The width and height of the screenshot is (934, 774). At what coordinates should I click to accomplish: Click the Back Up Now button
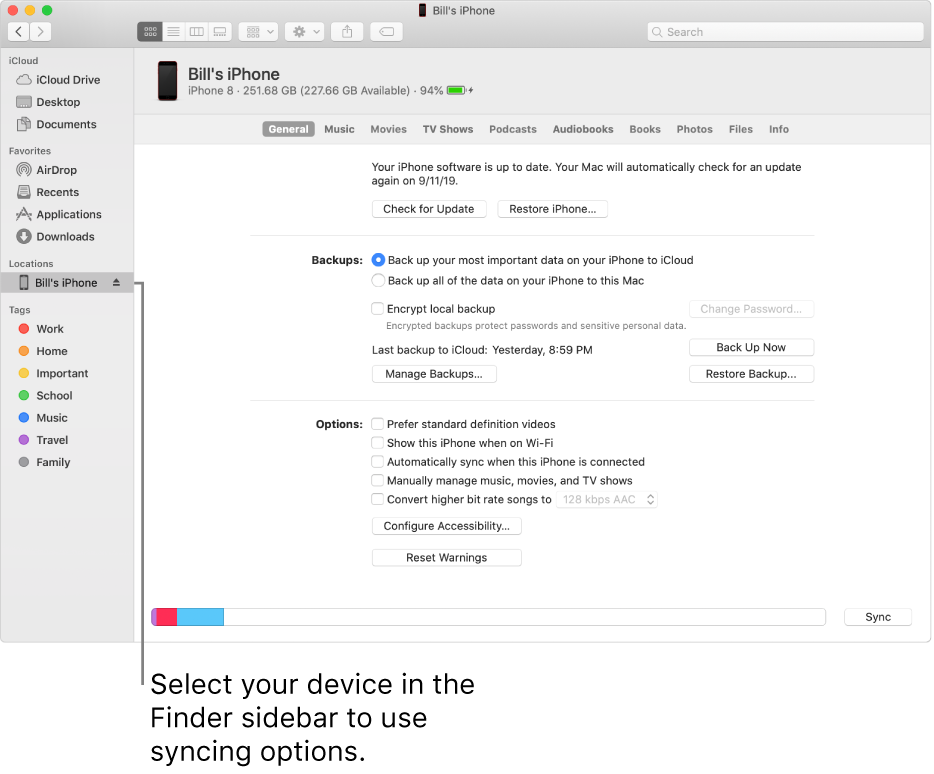(x=751, y=347)
